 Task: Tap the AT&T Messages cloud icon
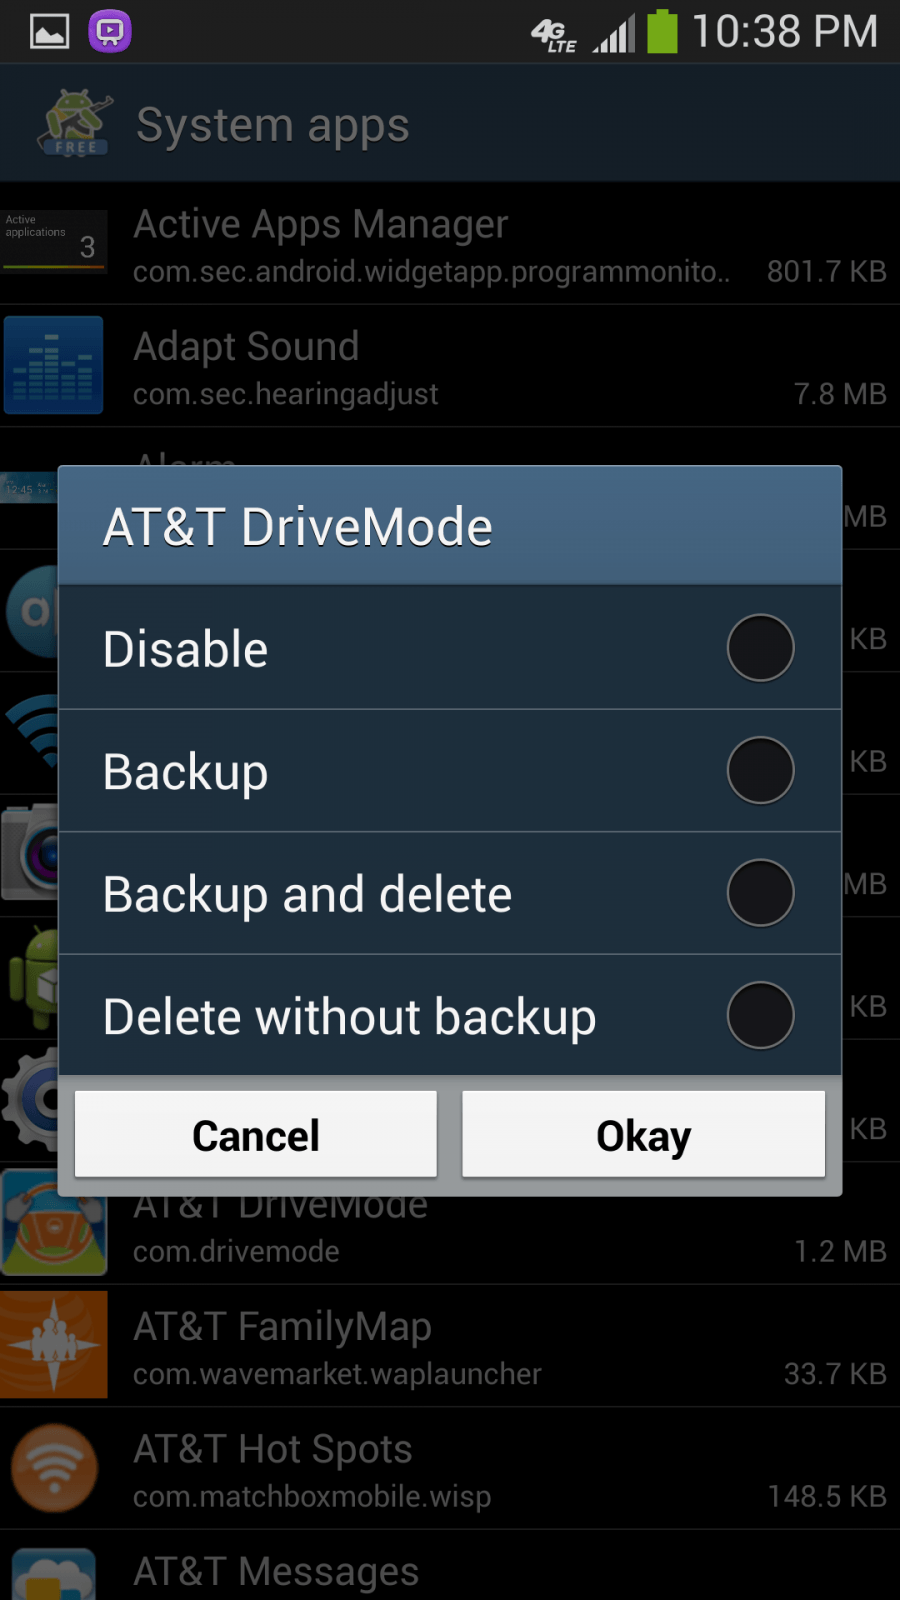[54, 1575]
